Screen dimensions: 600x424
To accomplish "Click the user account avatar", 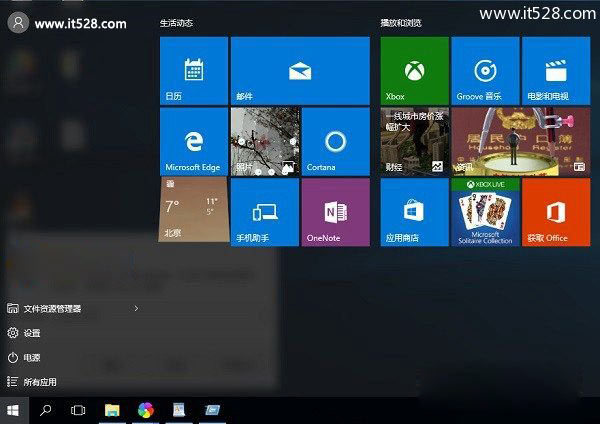I will (x=18, y=23).
